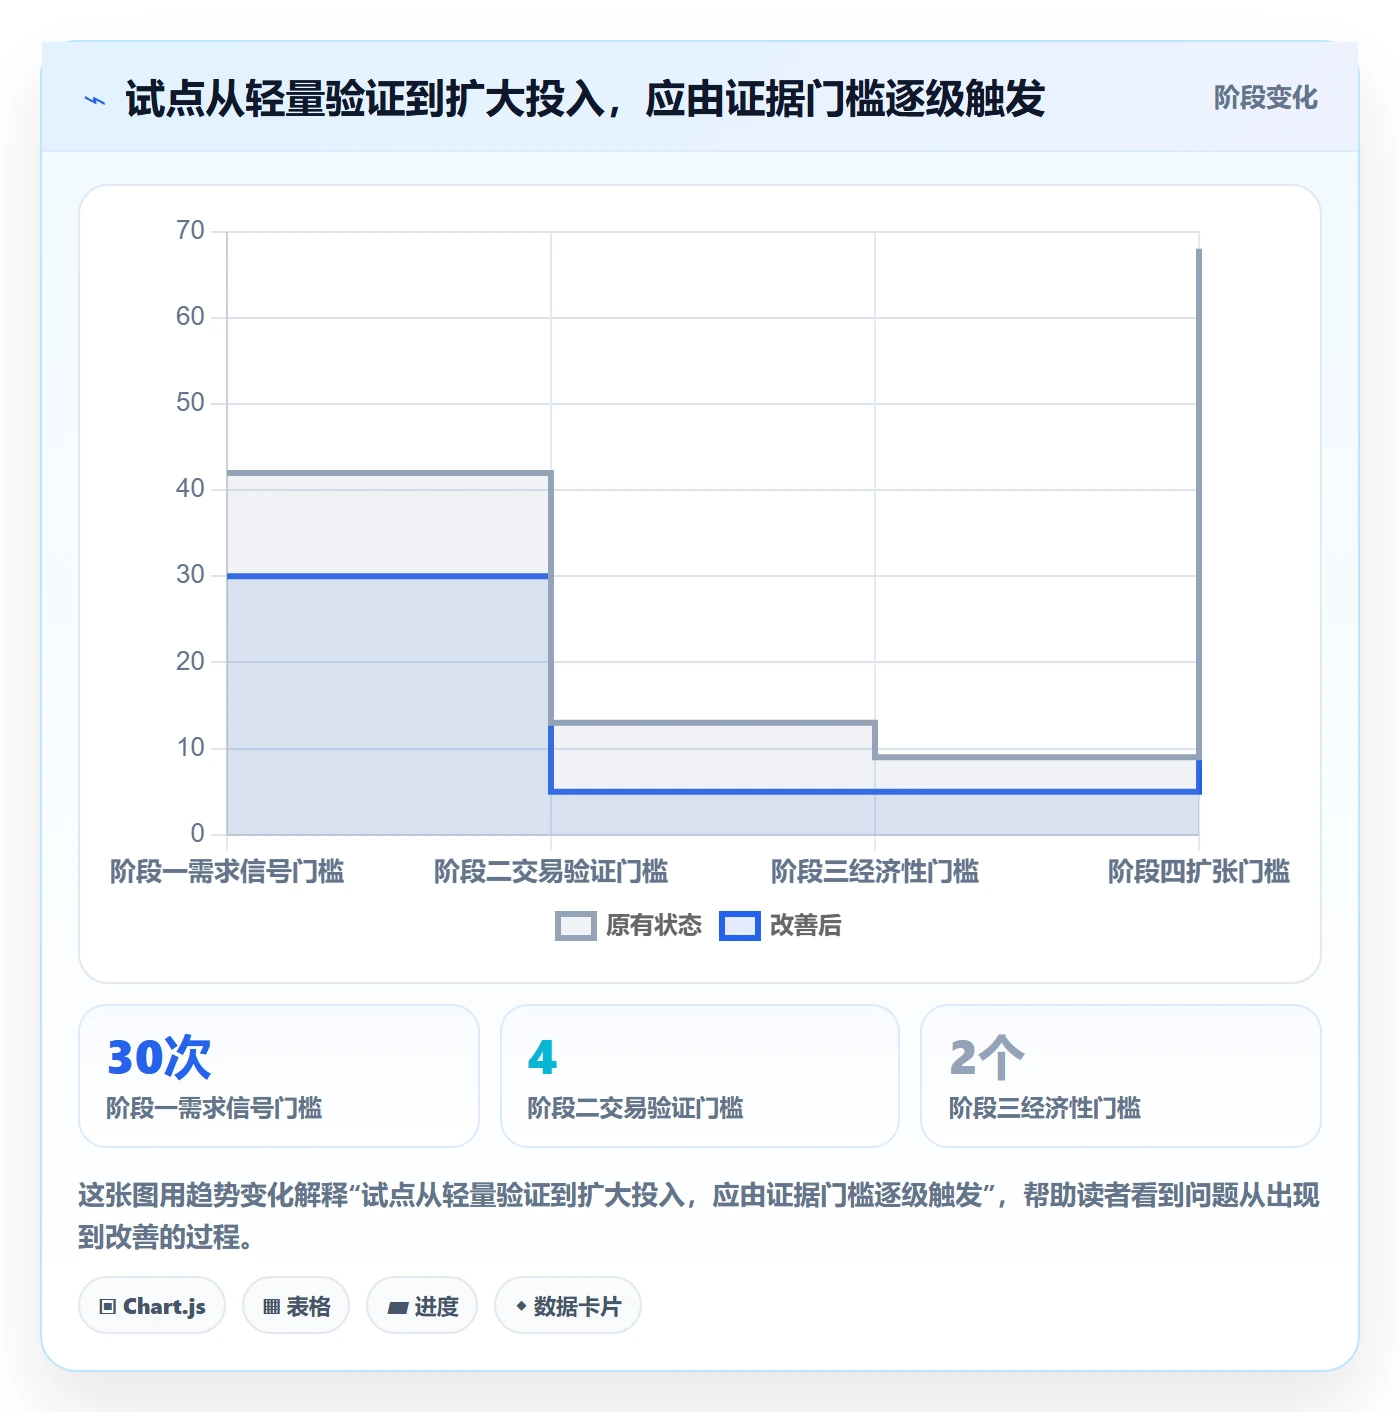Toggle the 改善后 legend swatch
The width and height of the screenshot is (1400, 1412).
(x=740, y=926)
